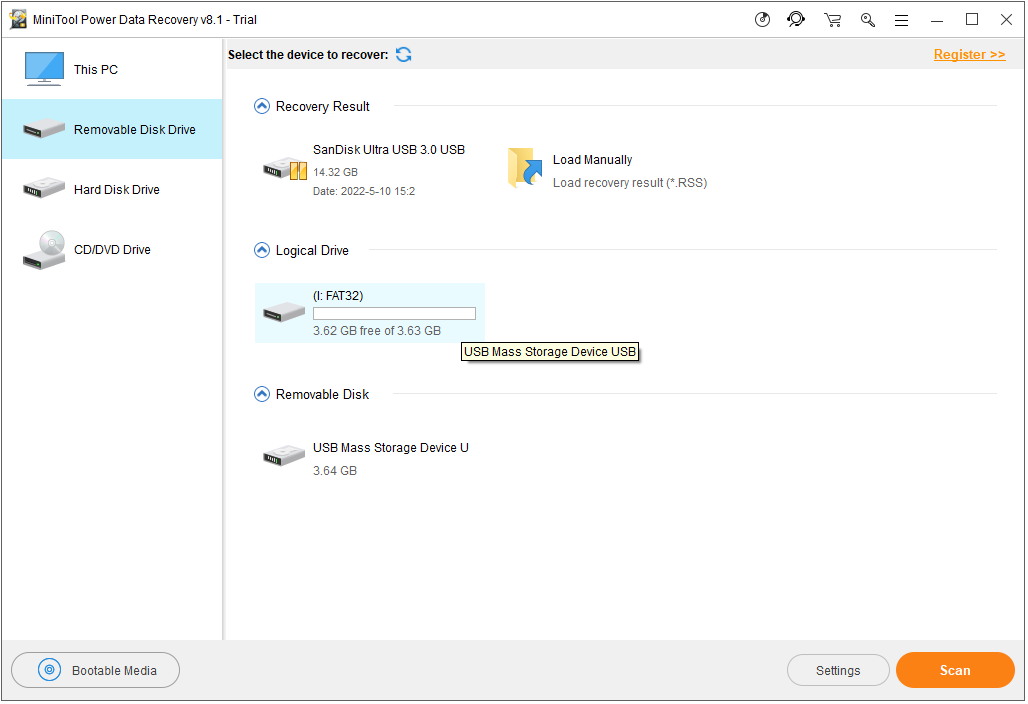This screenshot has width=1028, height=704.
Task: Click the USB Mass Storage Device drive icon
Action: [284, 456]
